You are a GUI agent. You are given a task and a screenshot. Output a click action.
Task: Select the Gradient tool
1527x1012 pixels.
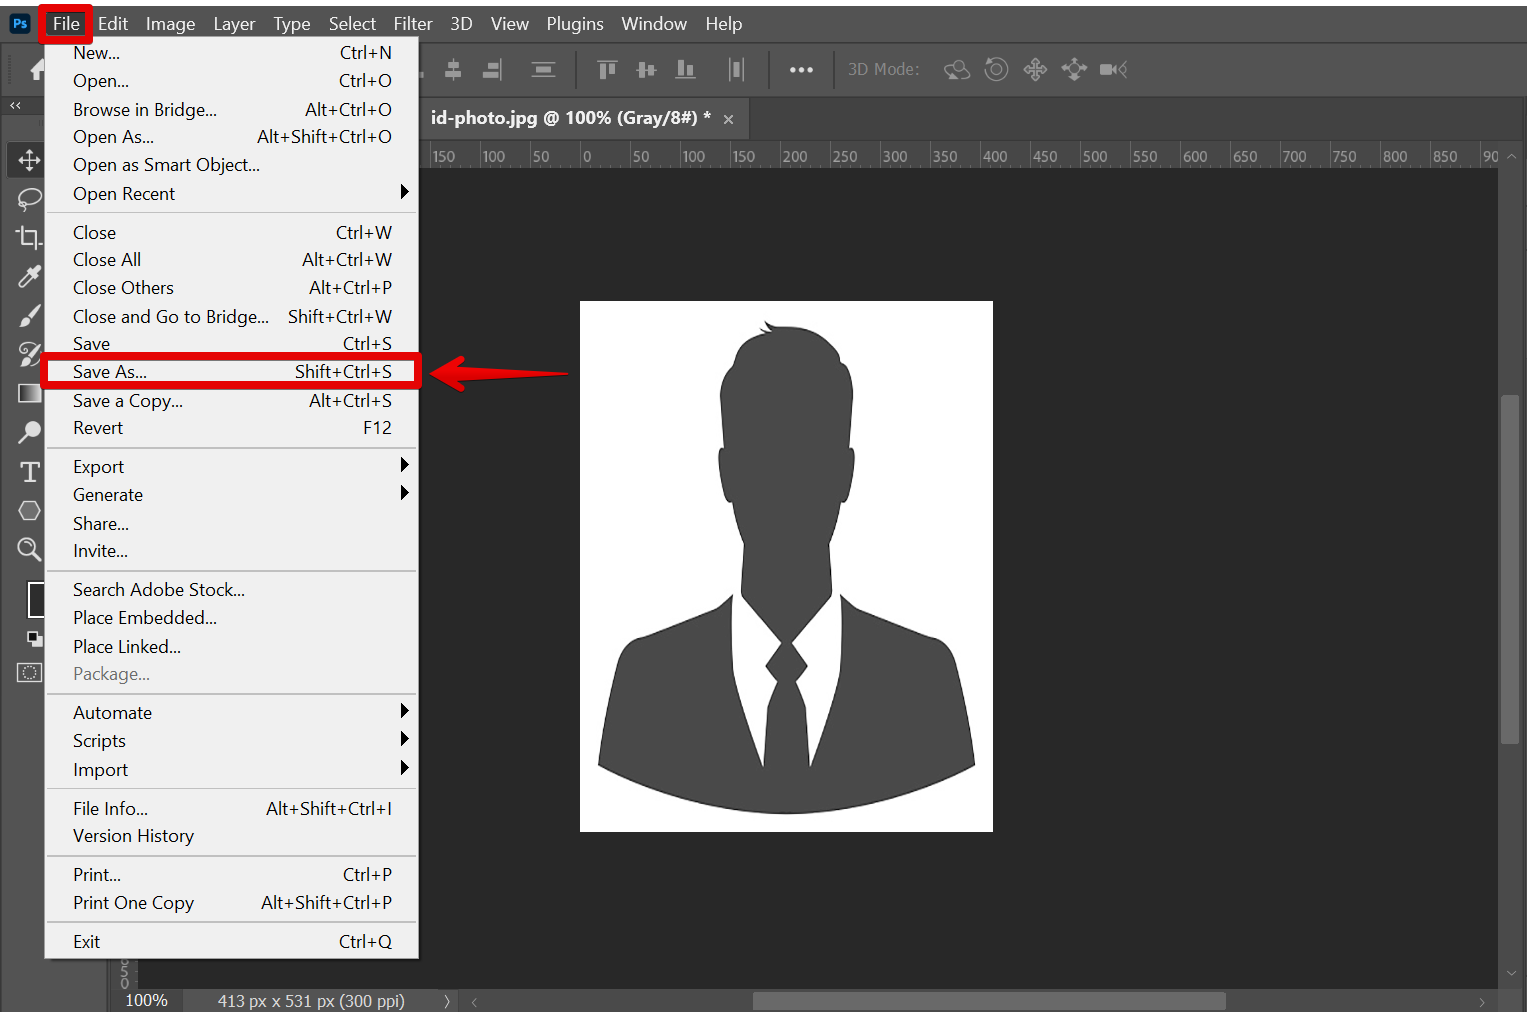pyautogui.click(x=28, y=393)
